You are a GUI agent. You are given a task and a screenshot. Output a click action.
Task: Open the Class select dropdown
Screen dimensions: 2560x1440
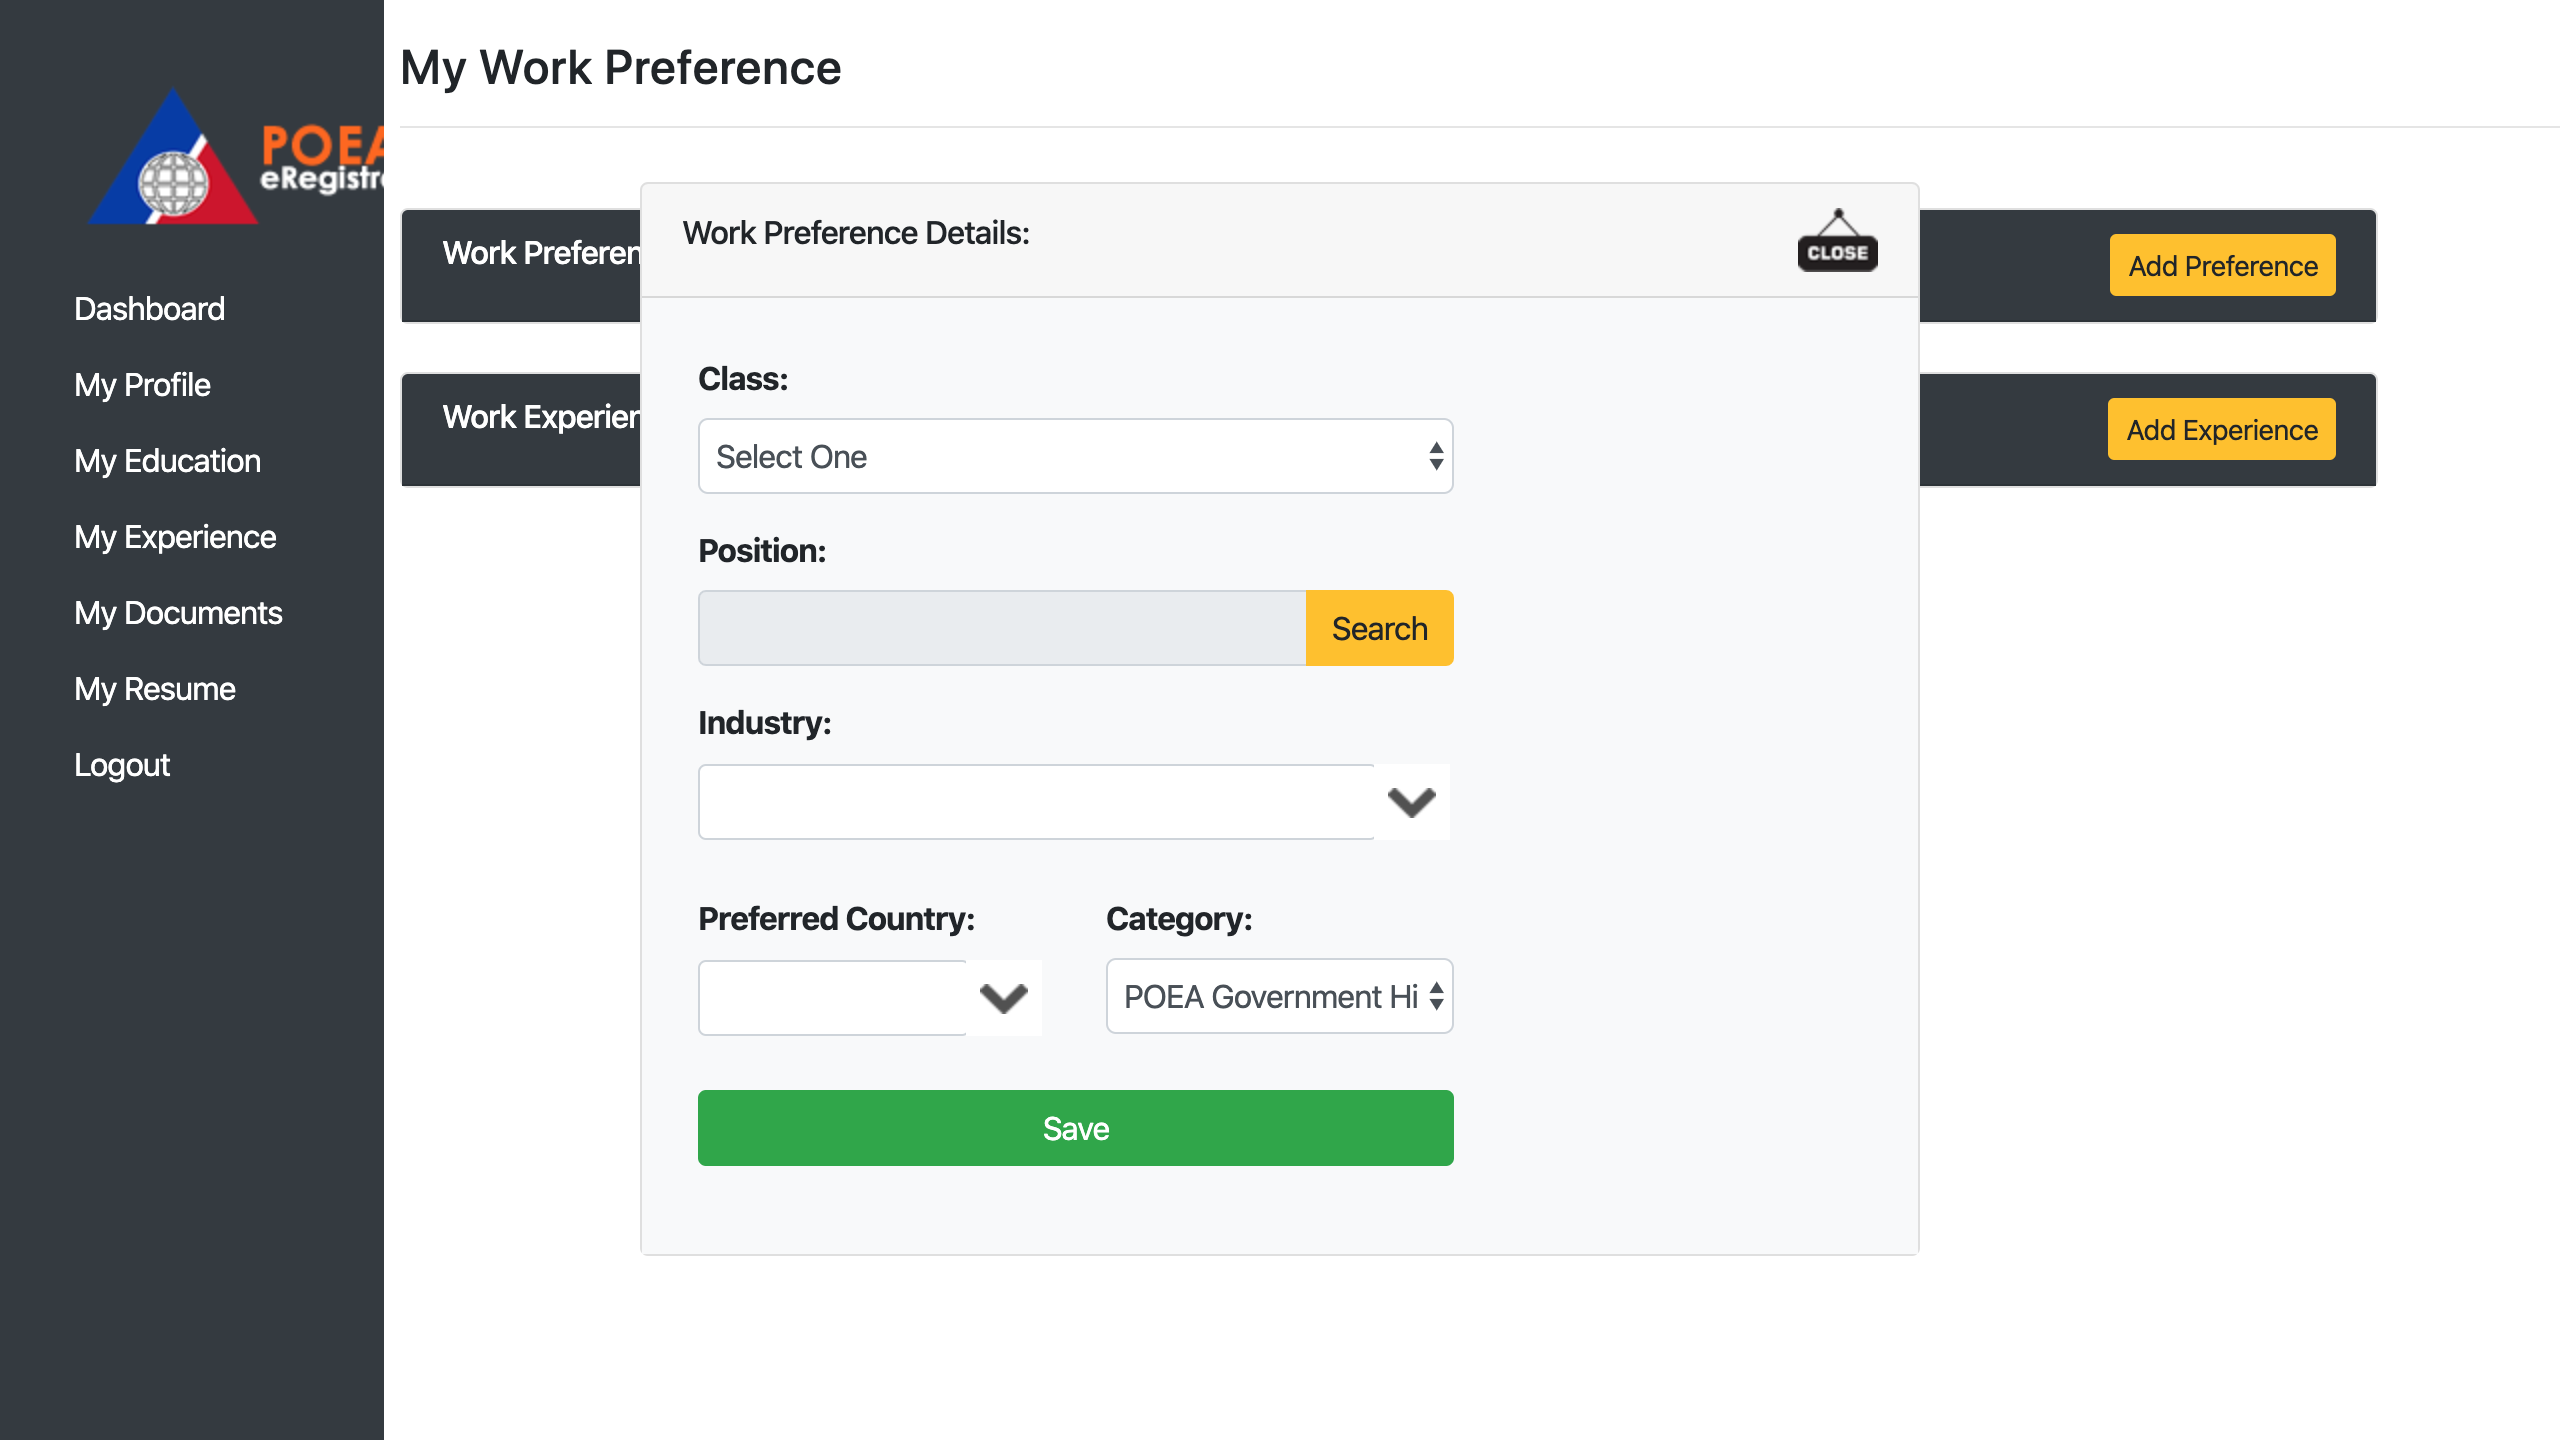(x=1075, y=456)
